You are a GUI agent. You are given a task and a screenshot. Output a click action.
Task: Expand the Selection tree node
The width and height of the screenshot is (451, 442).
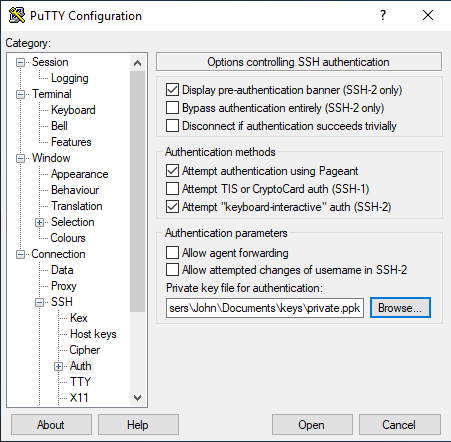[x=39, y=222]
